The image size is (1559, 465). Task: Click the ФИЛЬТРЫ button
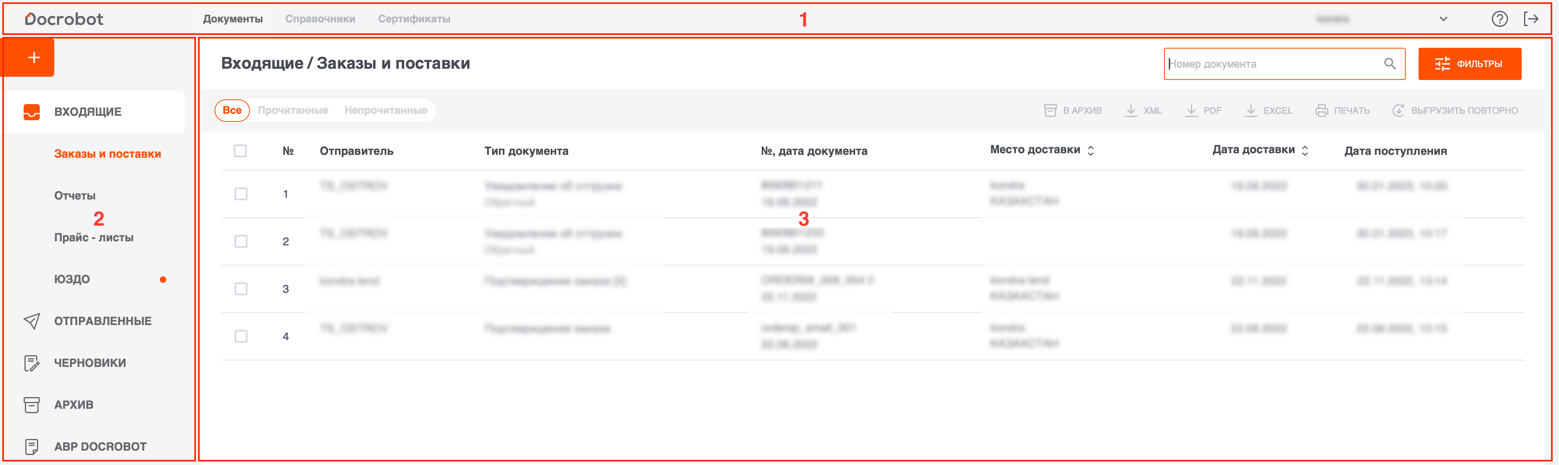[1469, 64]
